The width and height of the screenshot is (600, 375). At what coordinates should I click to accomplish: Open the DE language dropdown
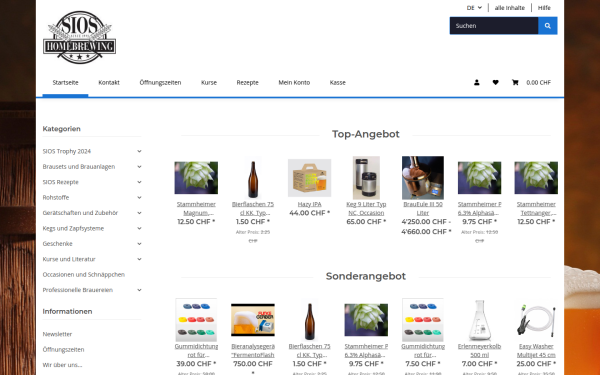[474, 8]
